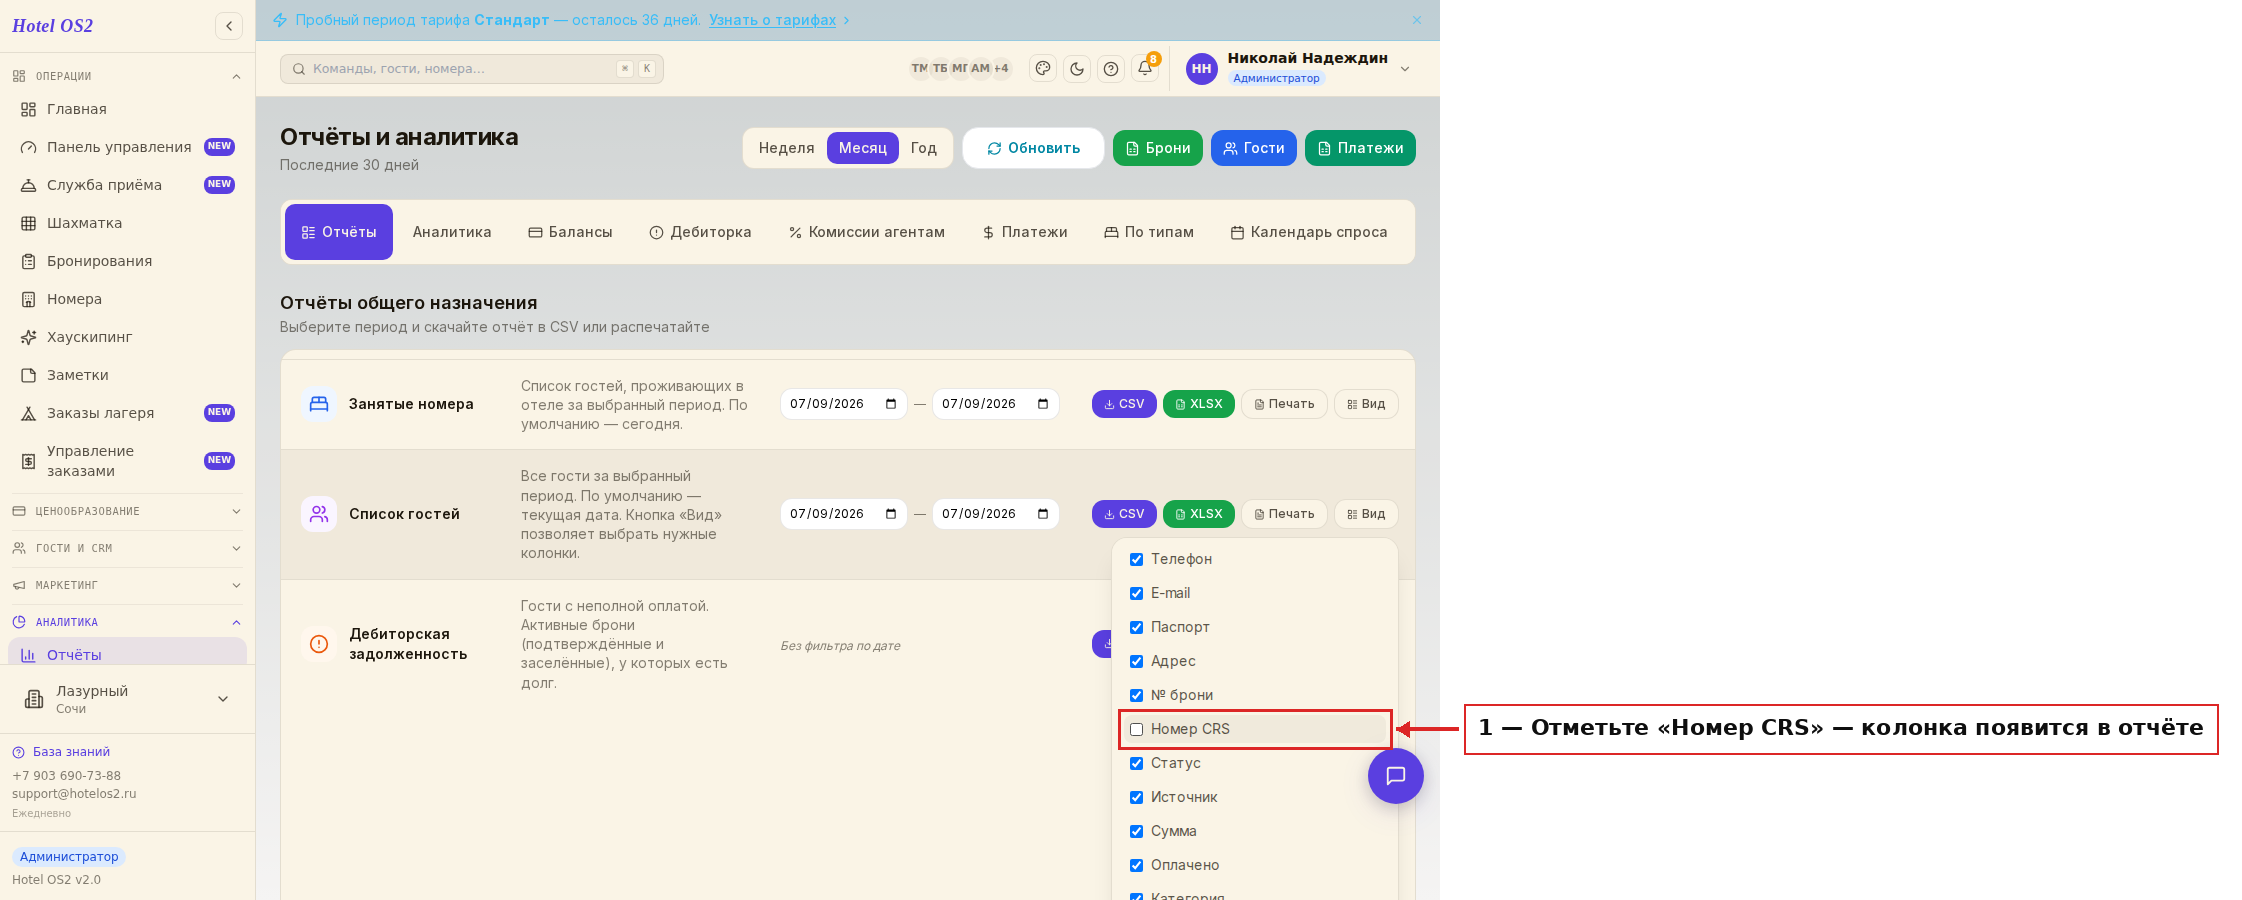Uncheck the Статус column checkbox
This screenshot has width=2242, height=900.
coord(1136,763)
